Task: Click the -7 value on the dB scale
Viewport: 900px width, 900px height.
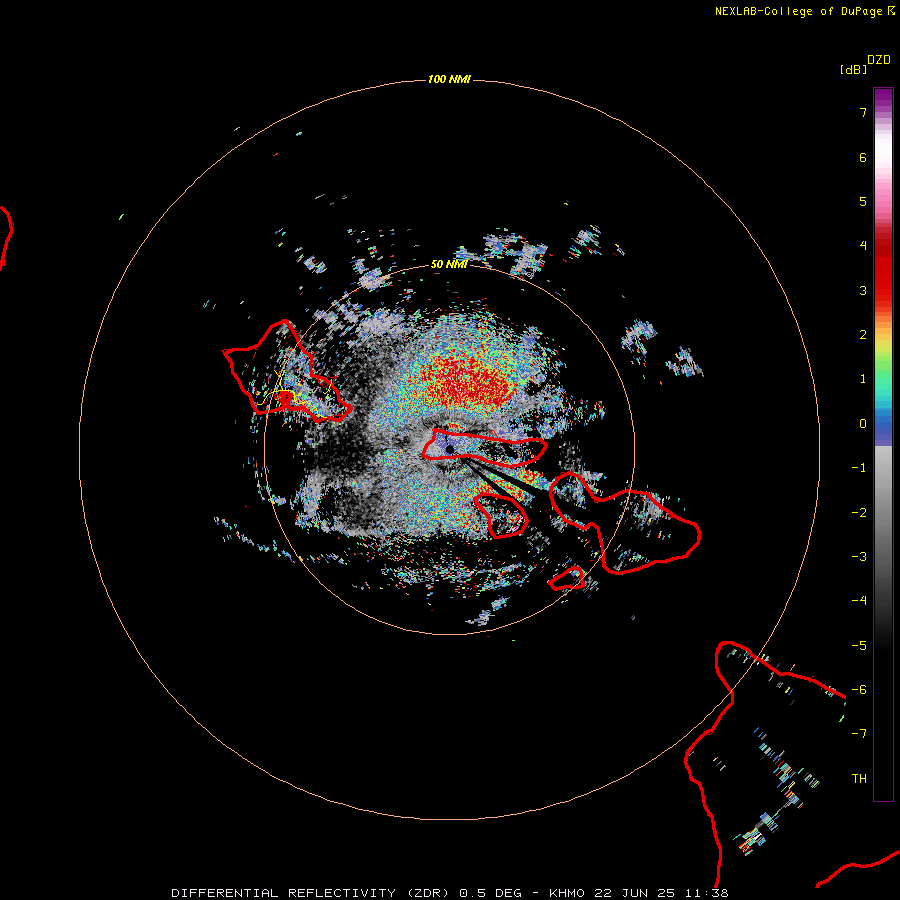Action: [x=859, y=734]
